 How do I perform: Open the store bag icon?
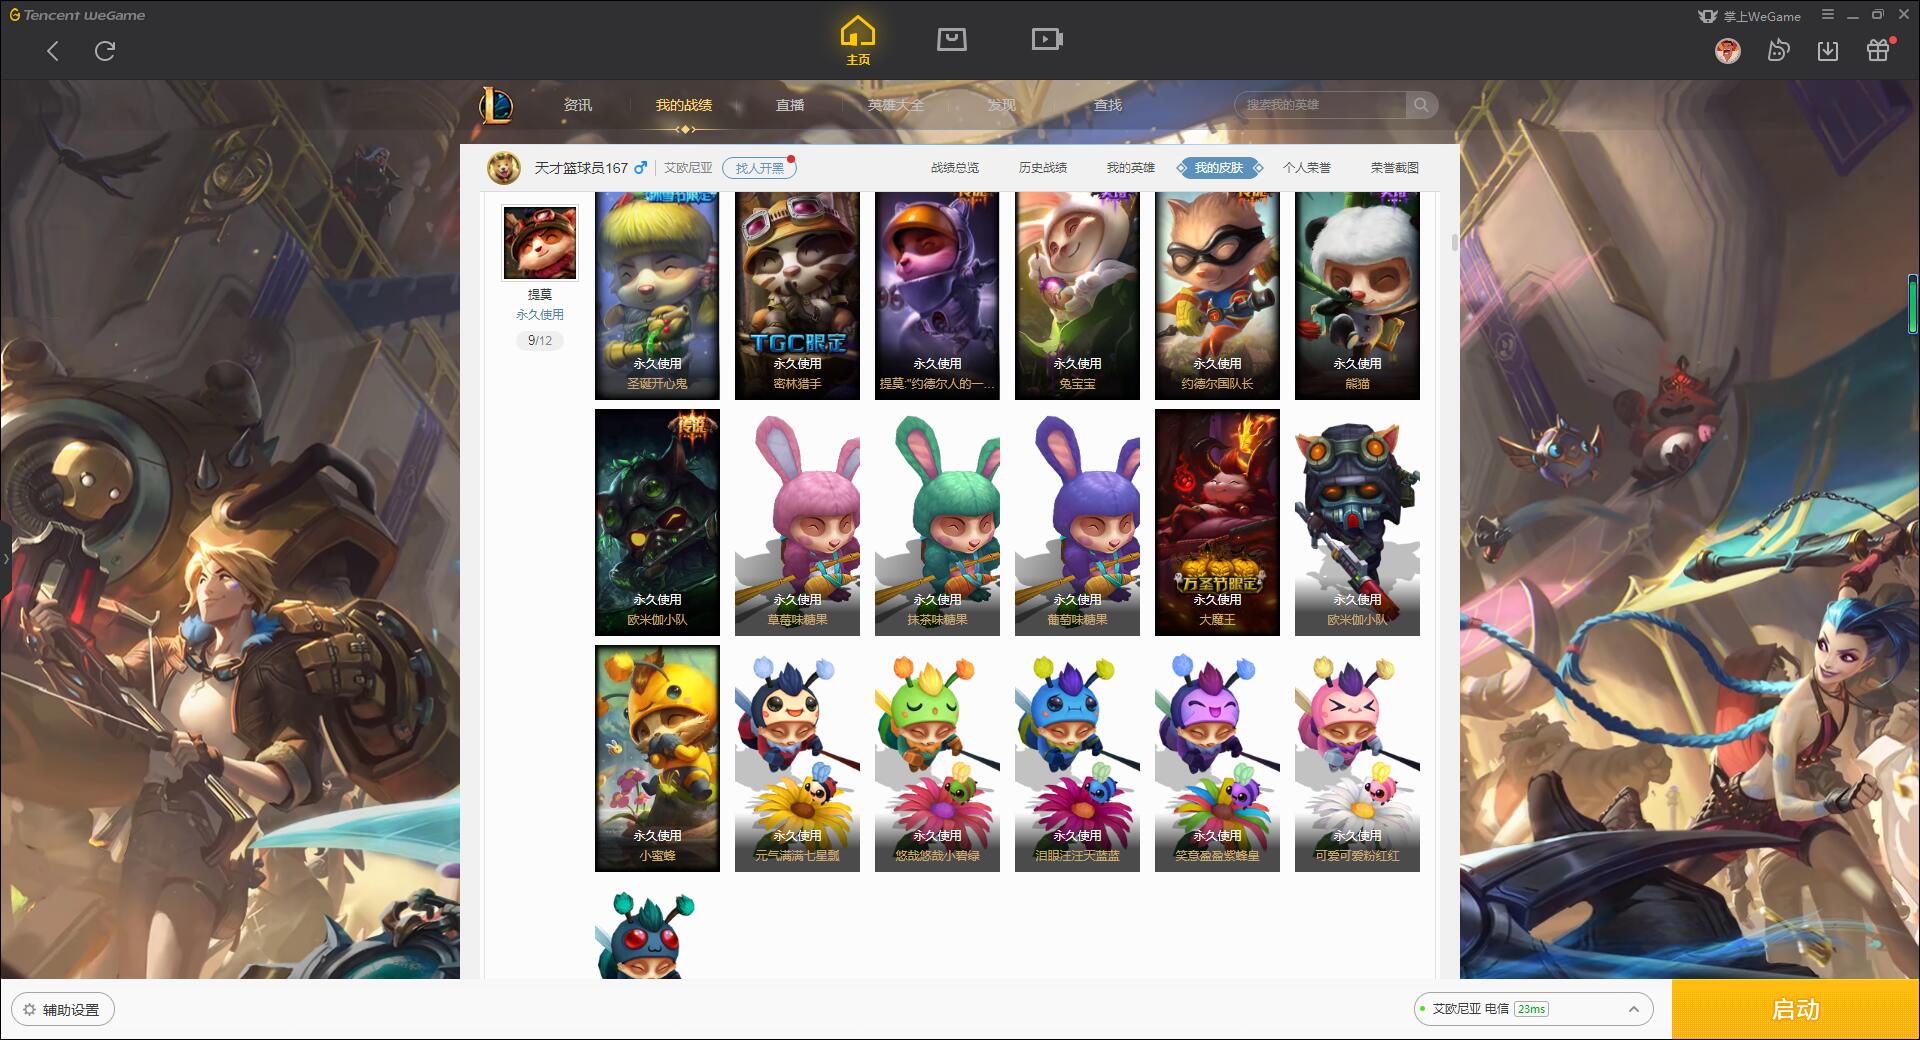(x=951, y=39)
